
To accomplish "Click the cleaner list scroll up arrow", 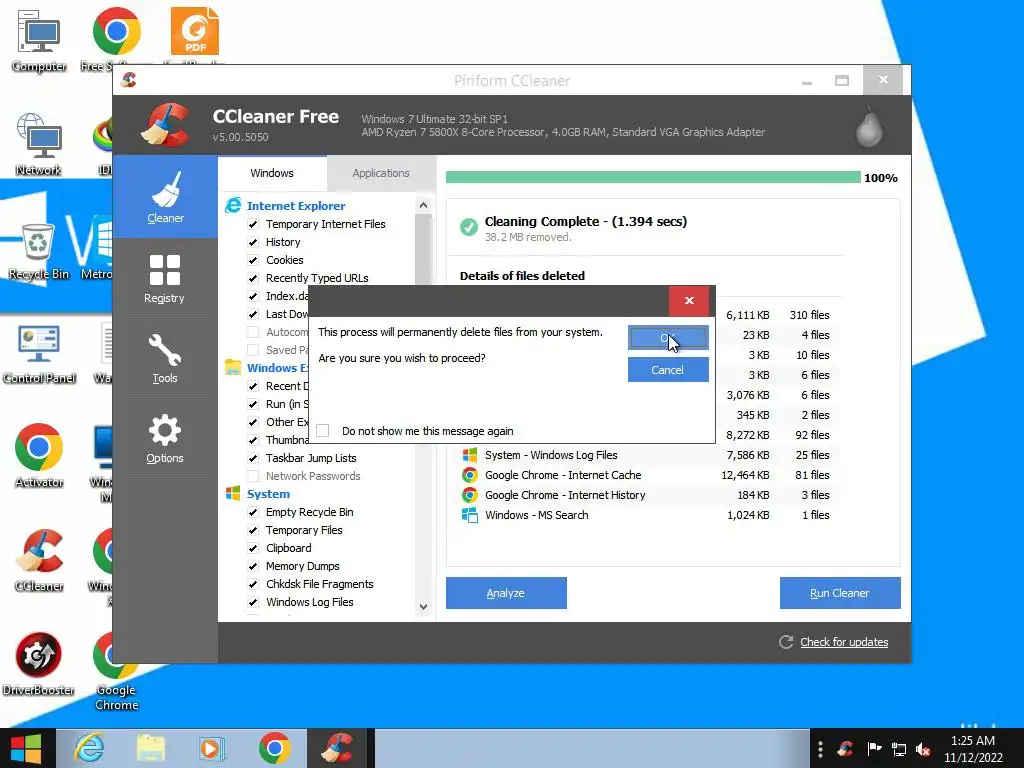I will (x=423, y=205).
